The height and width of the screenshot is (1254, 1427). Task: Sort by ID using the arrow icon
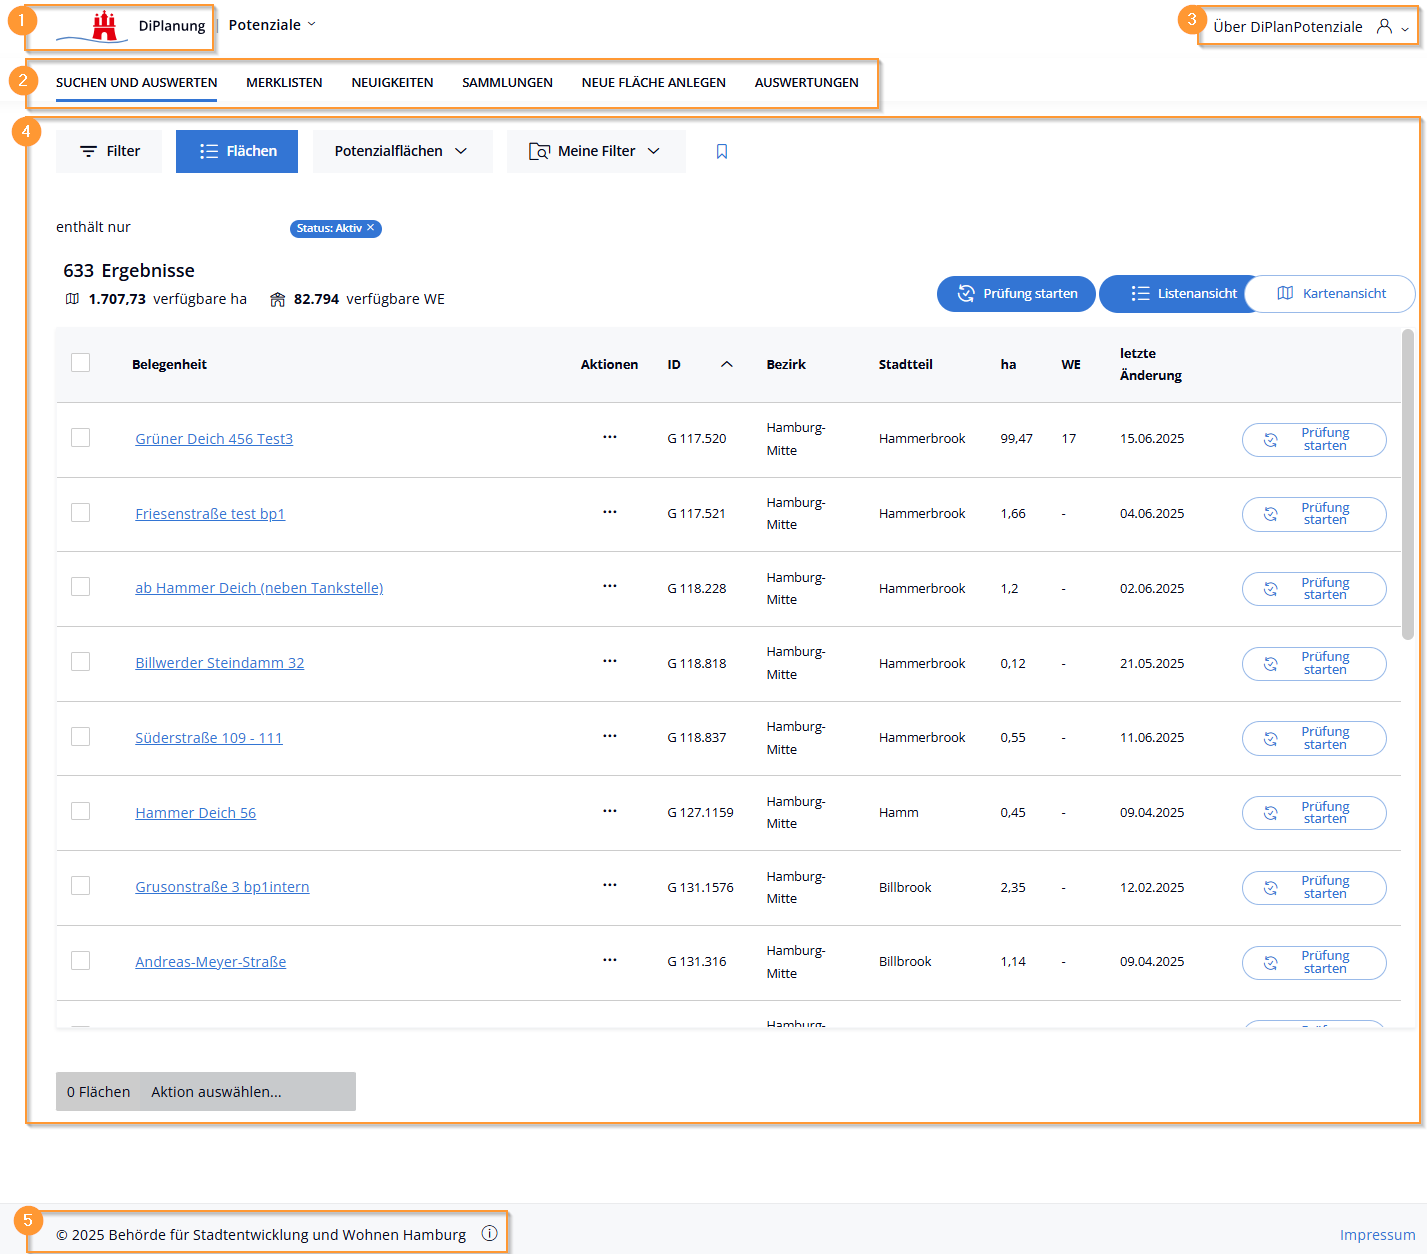pos(727,364)
